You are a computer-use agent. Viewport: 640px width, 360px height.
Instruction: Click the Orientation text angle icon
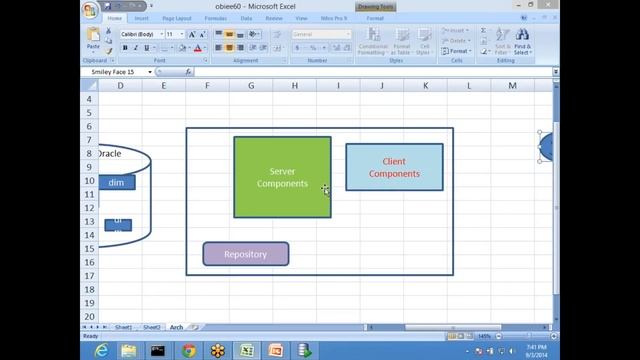click(x=253, y=34)
